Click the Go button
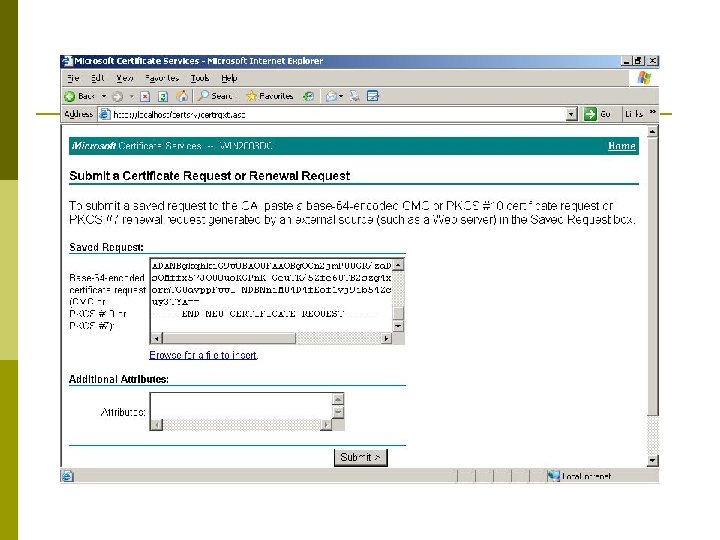This screenshot has width=720, height=540. pyautogui.click(x=597, y=114)
